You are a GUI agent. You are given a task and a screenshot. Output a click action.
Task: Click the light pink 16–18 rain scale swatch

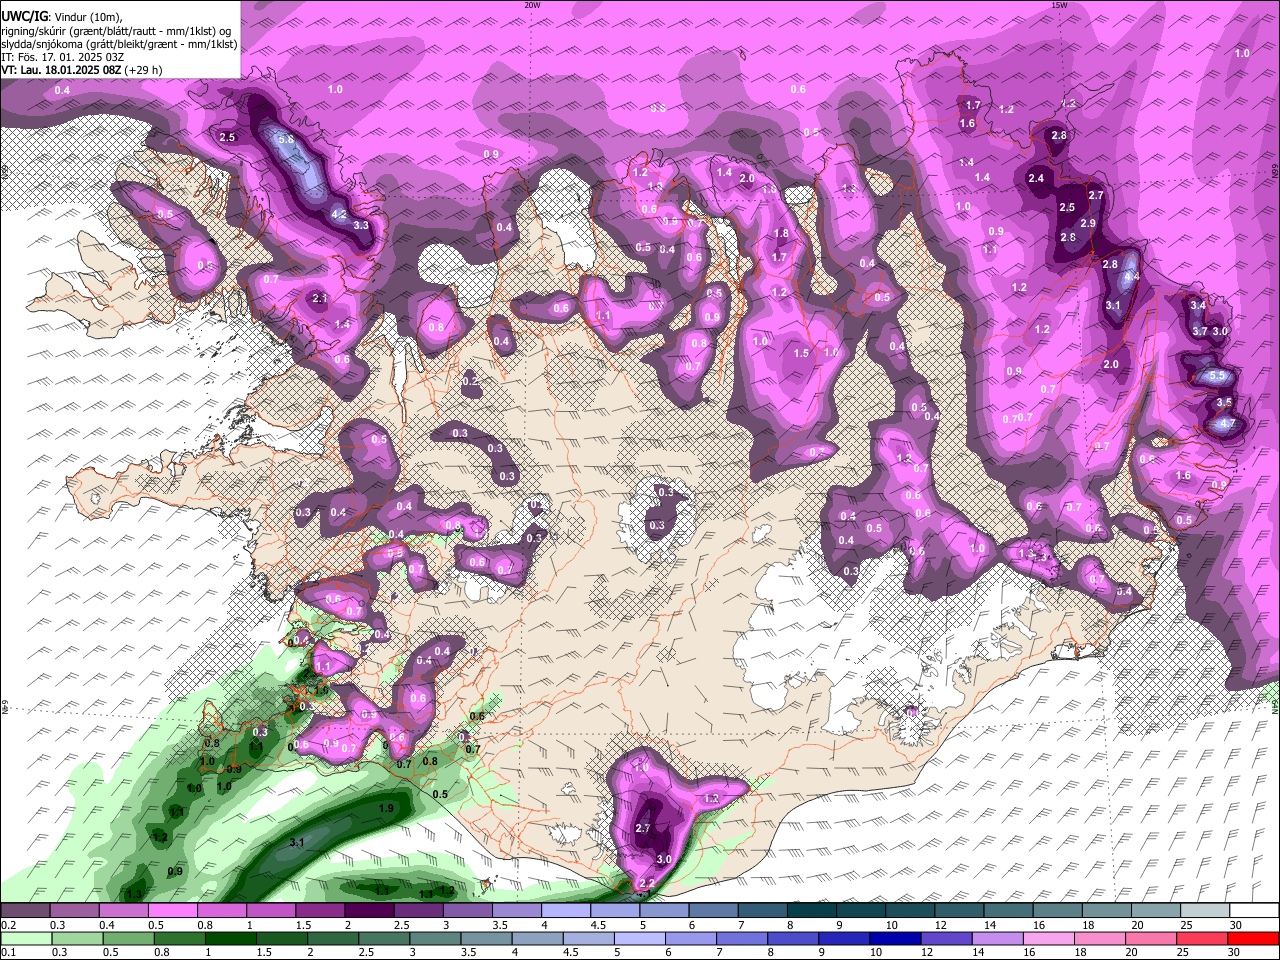[1049, 939]
